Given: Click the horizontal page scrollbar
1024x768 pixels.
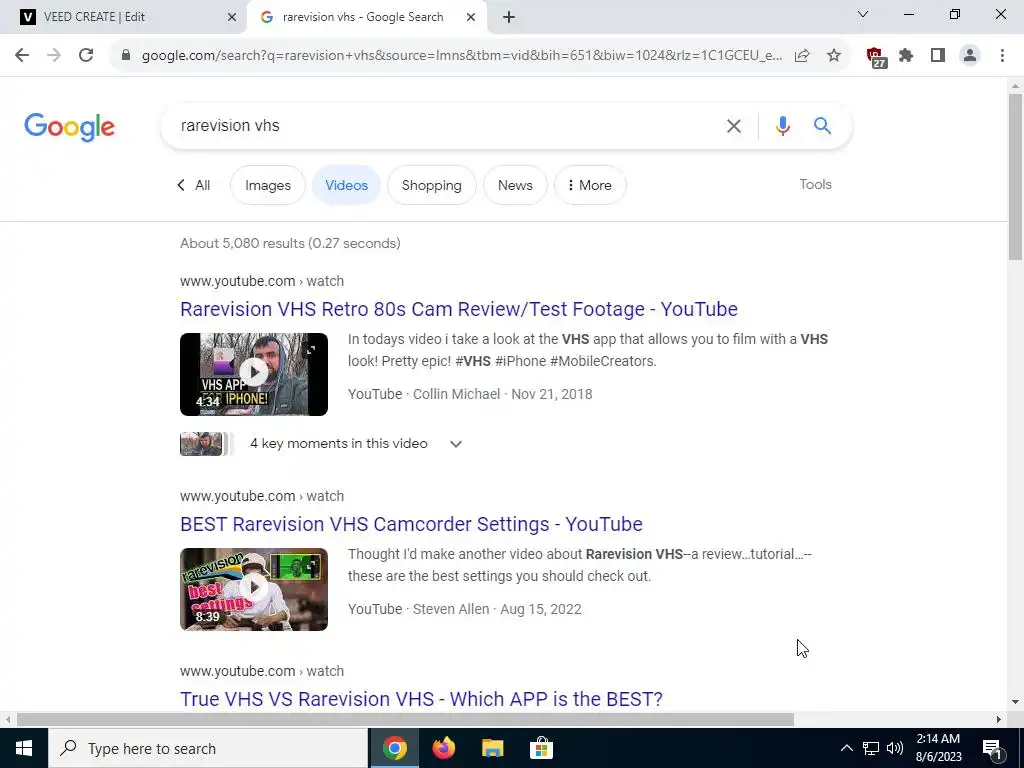Looking at the screenshot, I should 405,720.
